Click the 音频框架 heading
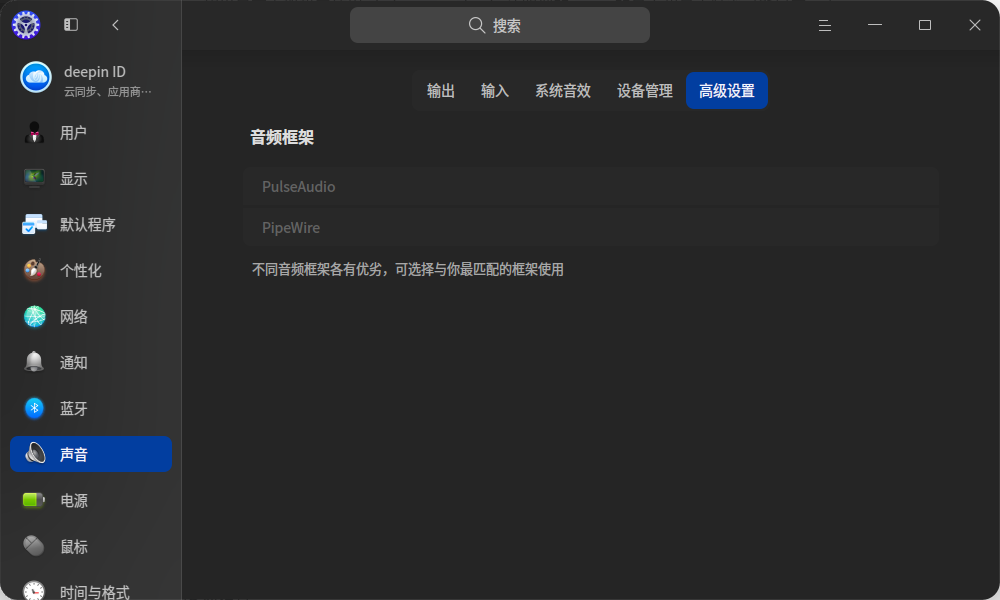Viewport: 1000px width, 600px height. pos(282,137)
